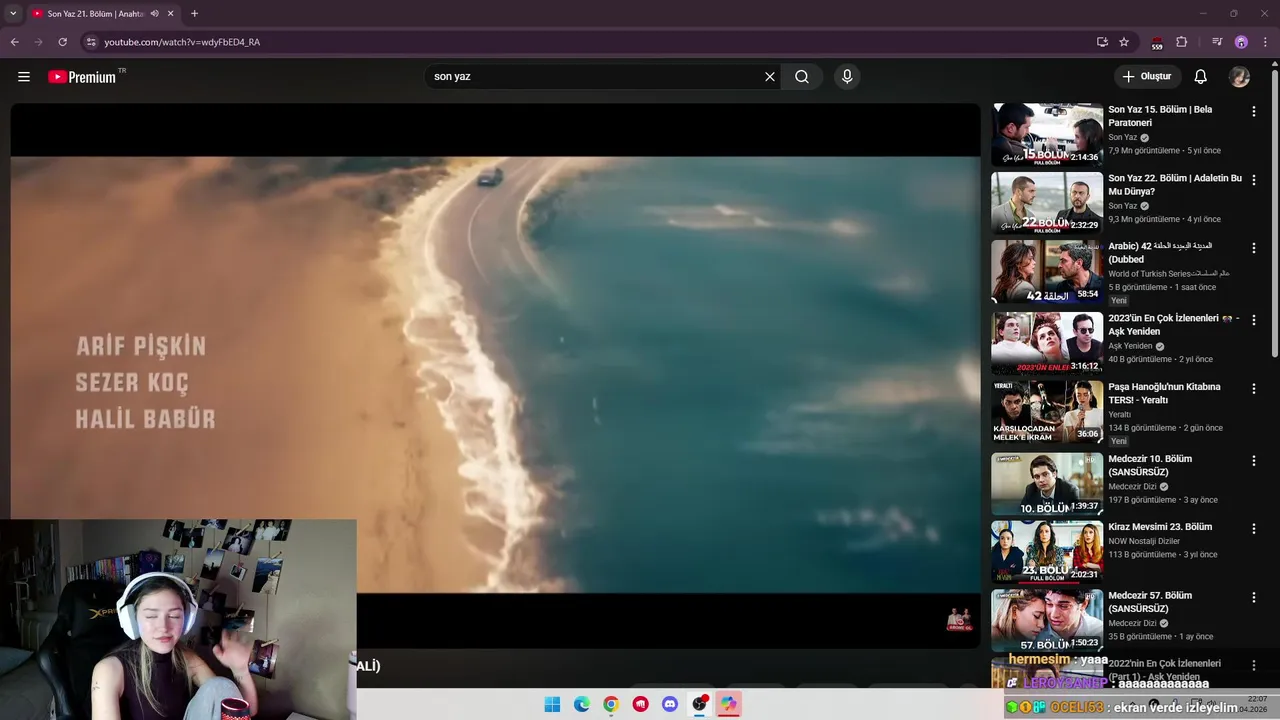1280x720 pixels.
Task: Visit Aşk Yeniden channel name
Action: tap(1130, 346)
